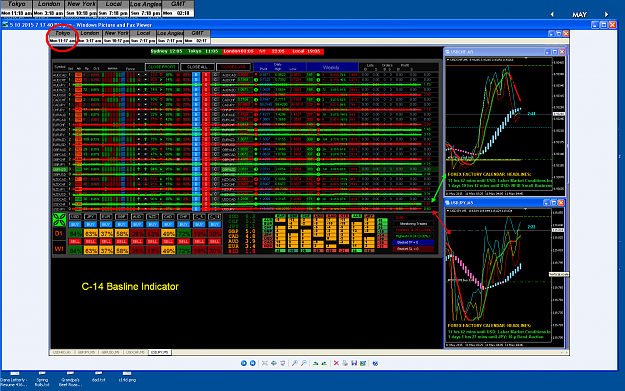Click the AUDCAD symbol in first dashboard row
The width and height of the screenshot is (625, 391).
pyautogui.click(x=59, y=75)
